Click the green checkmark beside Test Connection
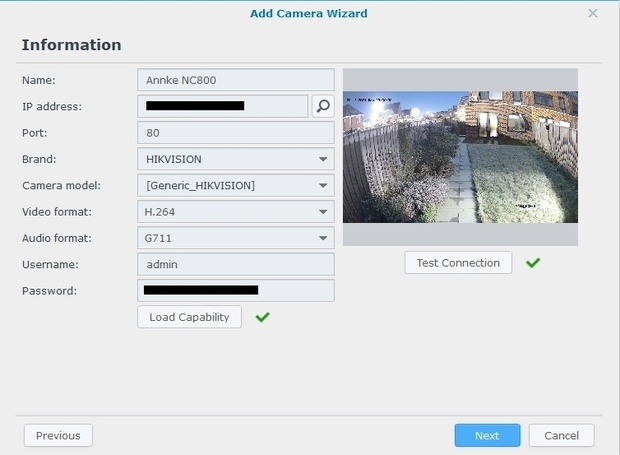The image size is (620, 455). click(x=533, y=263)
